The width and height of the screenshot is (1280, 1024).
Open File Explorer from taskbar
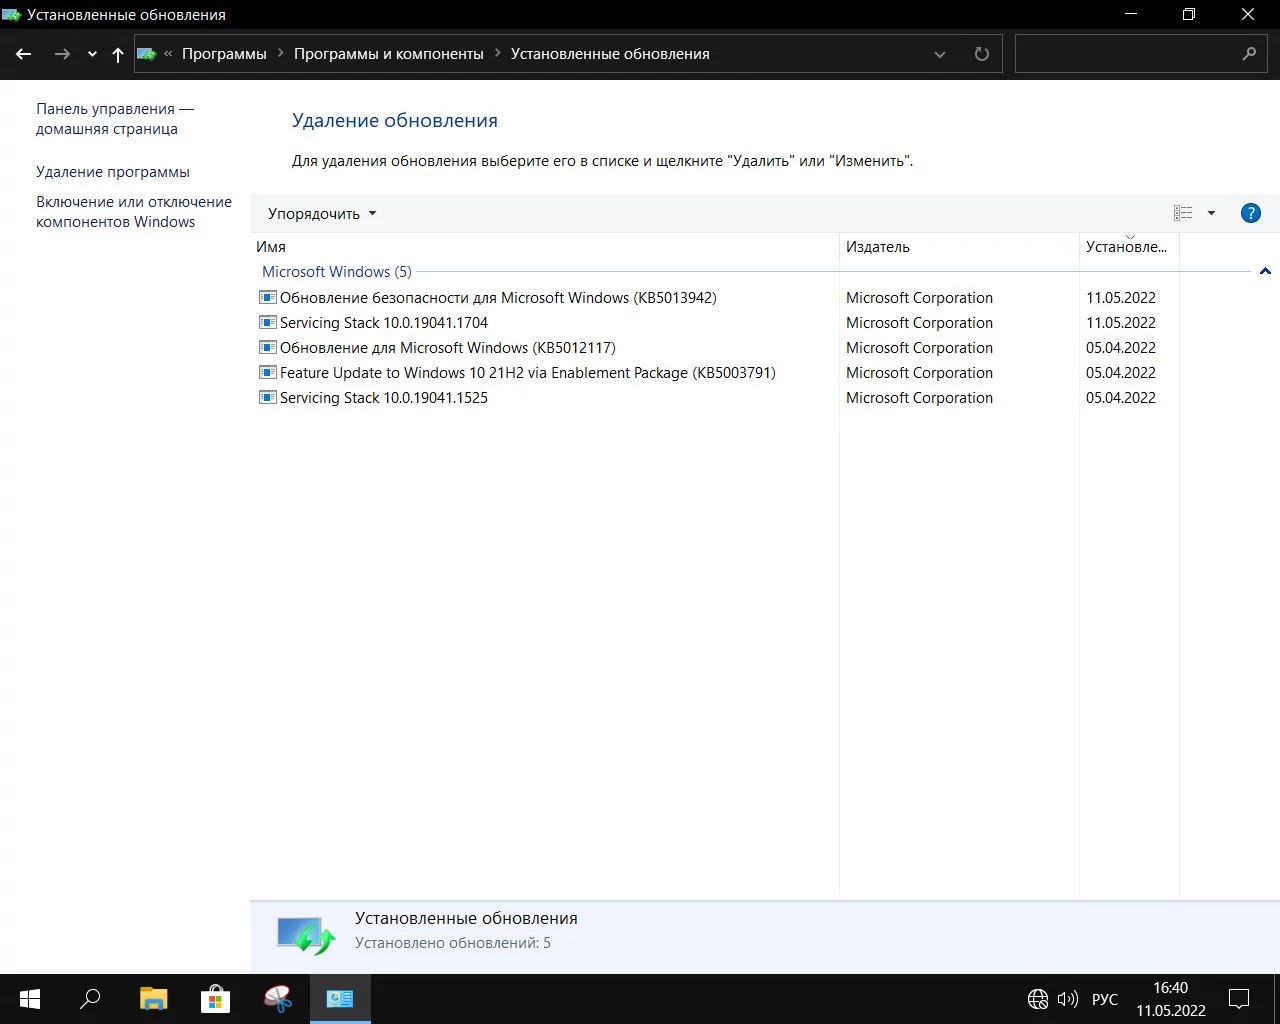click(x=153, y=999)
